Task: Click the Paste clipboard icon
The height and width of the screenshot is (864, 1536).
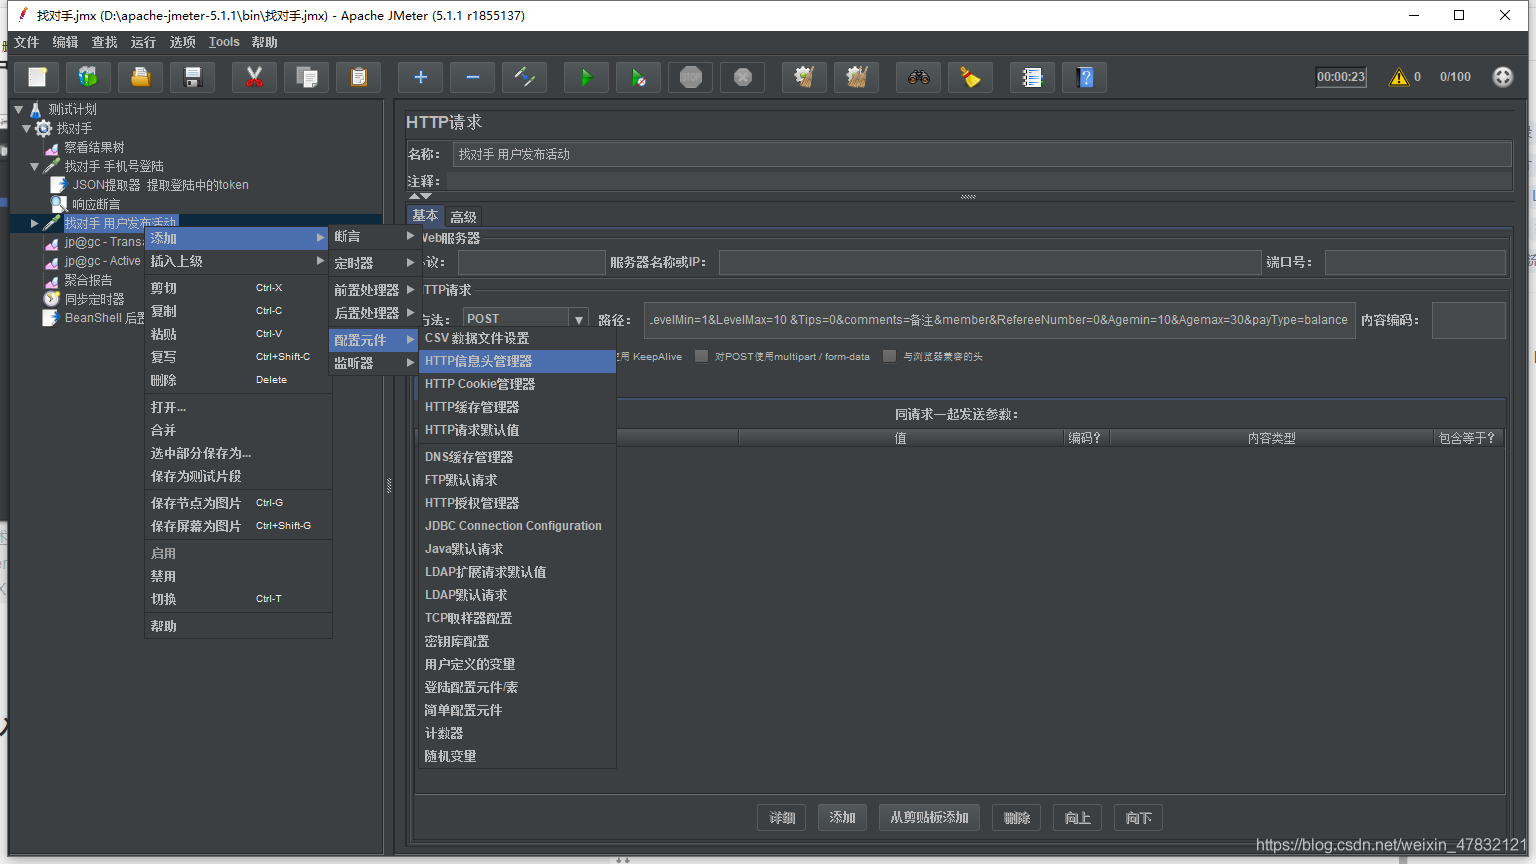Action: tap(358, 77)
